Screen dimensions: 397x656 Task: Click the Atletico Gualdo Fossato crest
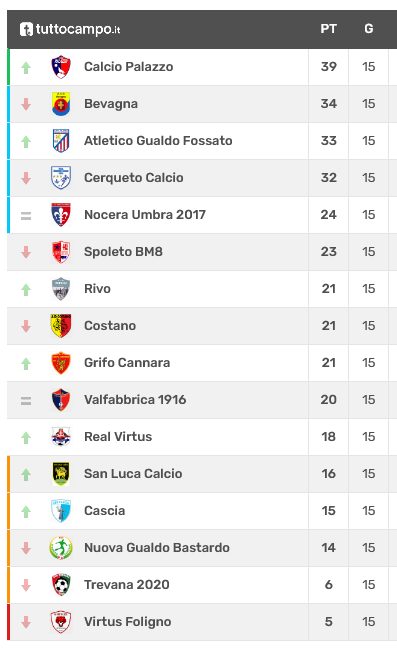tap(61, 141)
